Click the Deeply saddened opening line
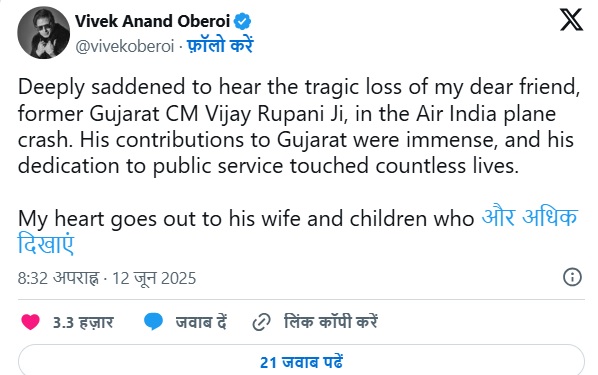This screenshot has height=375, width=598. 299,87
